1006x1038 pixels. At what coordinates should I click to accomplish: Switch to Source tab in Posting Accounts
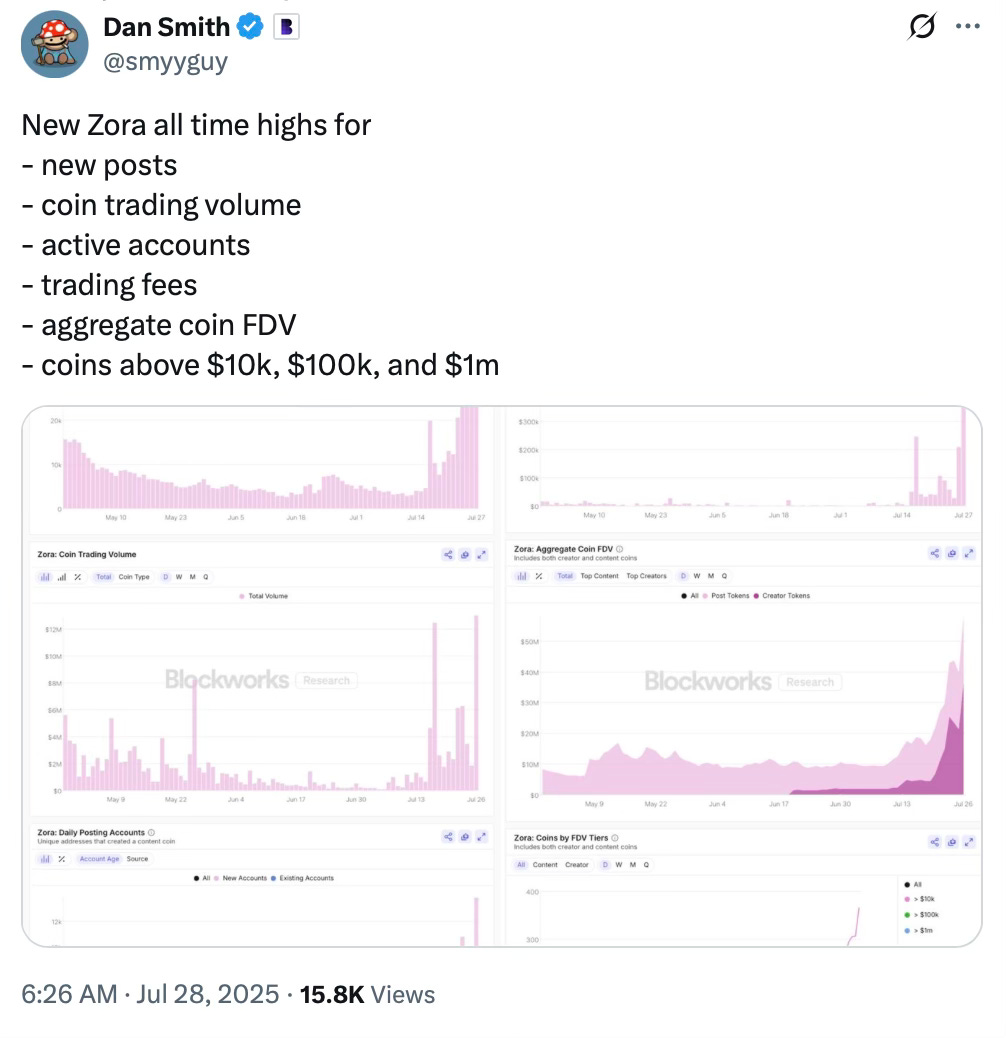click(137, 859)
